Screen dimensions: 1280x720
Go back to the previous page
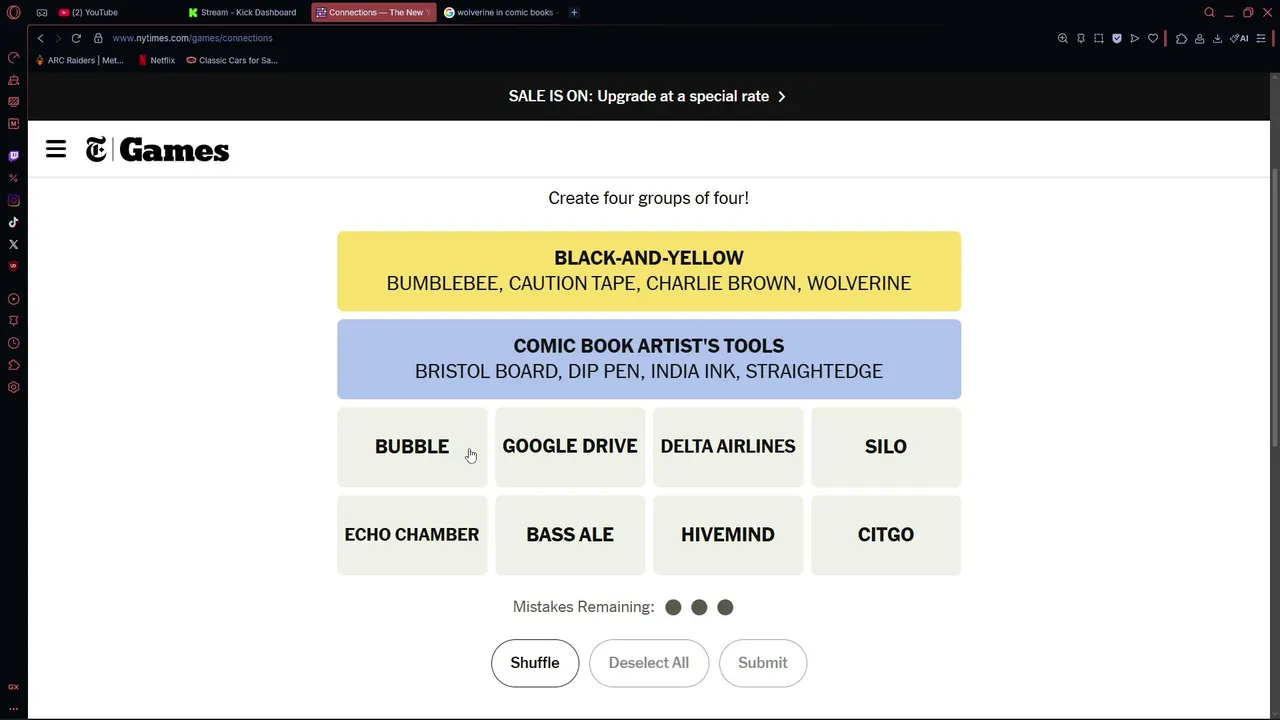(x=40, y=38)
